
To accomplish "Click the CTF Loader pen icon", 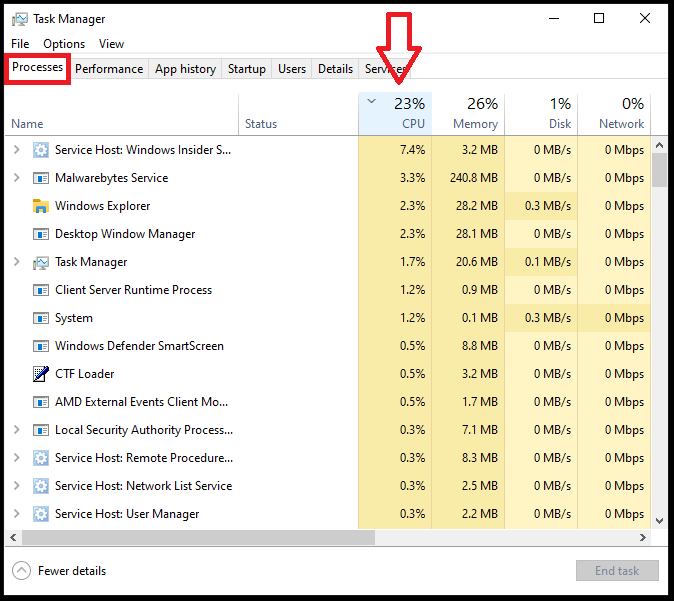I will coord(40,374).
